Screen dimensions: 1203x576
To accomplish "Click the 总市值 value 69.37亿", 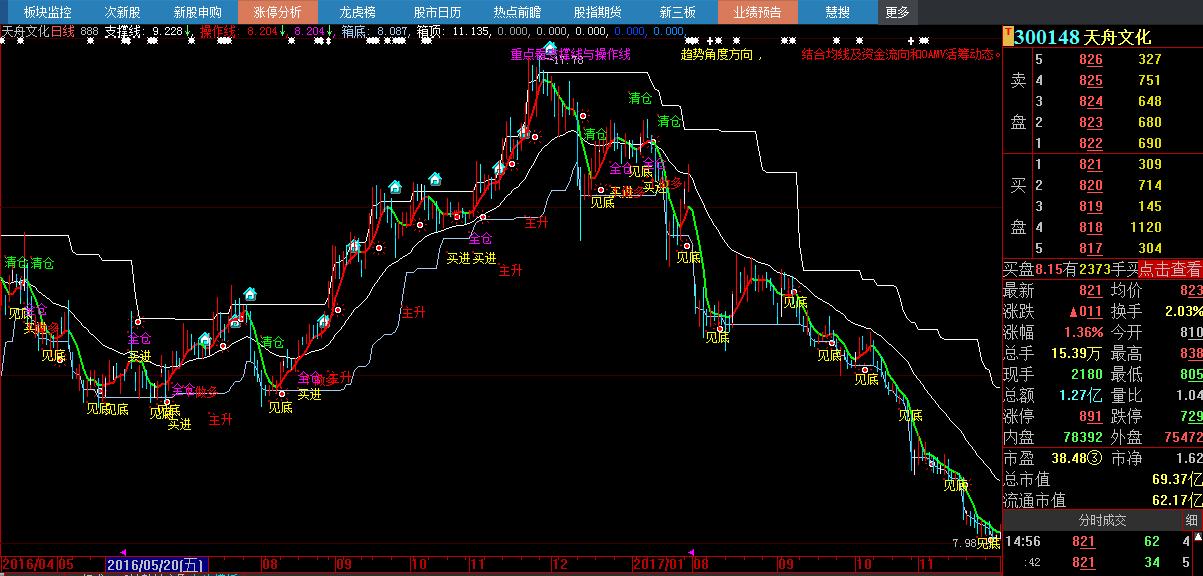I will (1177, 479).
